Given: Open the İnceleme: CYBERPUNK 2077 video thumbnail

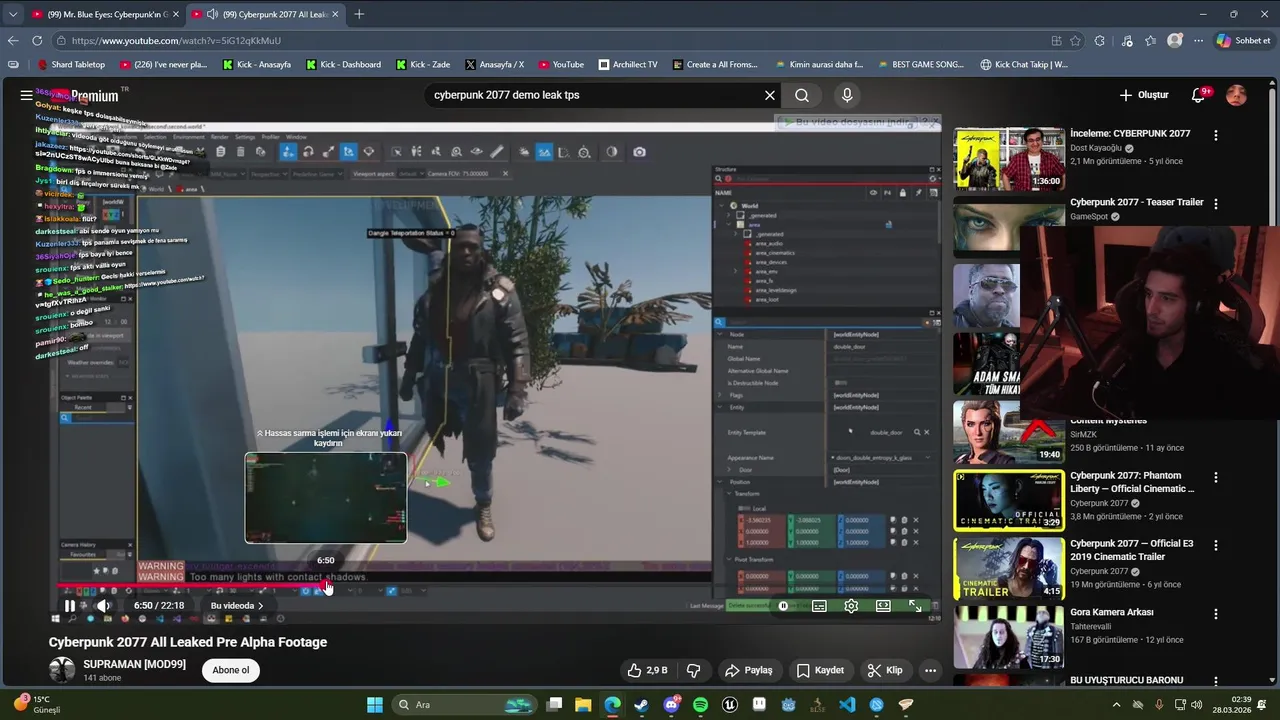Looking at the screenshot, I should [x=1008, y=159].
